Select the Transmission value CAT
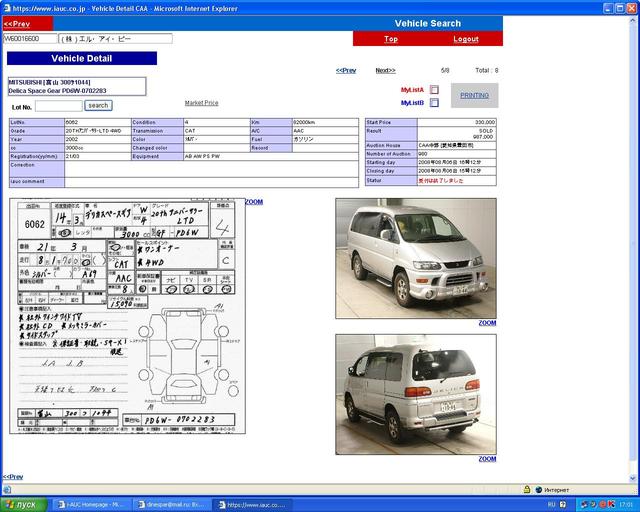 tap(190, 131)
